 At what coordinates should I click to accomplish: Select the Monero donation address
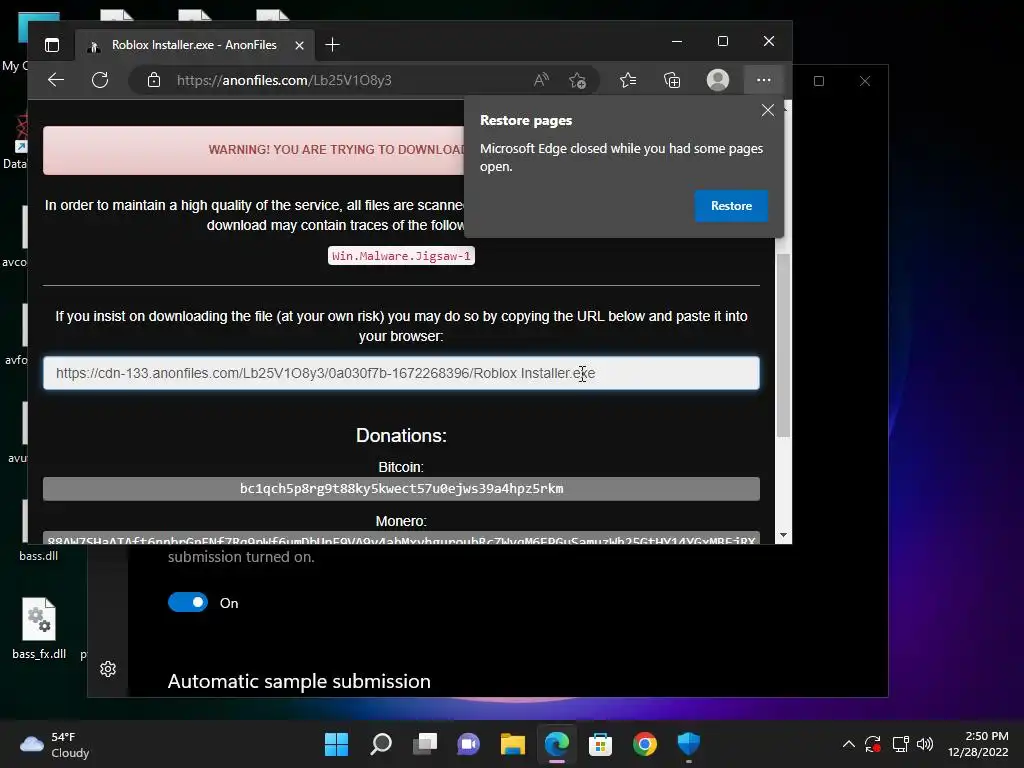(x=401, y=538)
